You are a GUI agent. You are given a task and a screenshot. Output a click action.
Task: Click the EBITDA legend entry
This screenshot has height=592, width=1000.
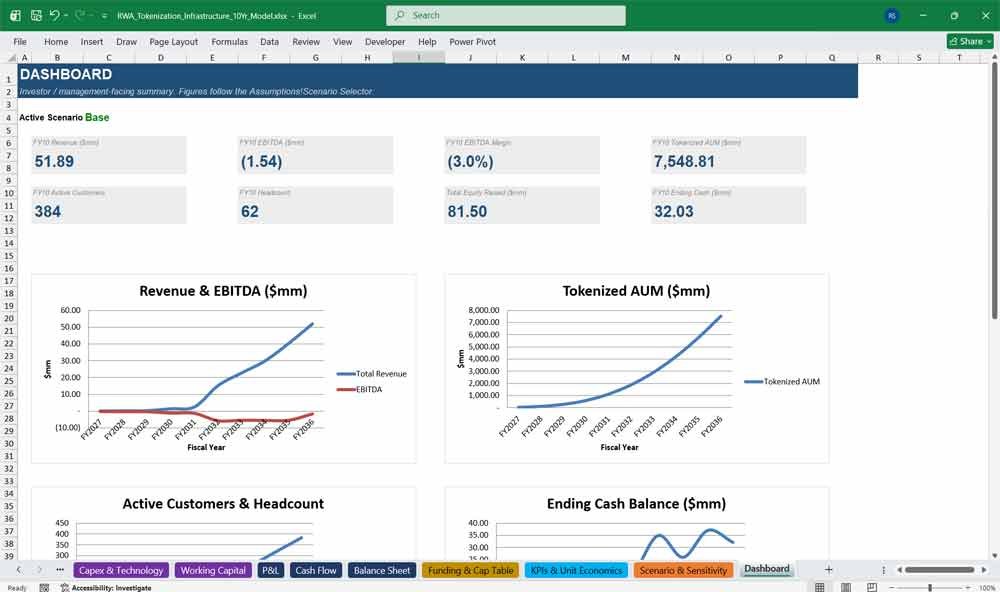pyautogui.click(x=360, y=389)
